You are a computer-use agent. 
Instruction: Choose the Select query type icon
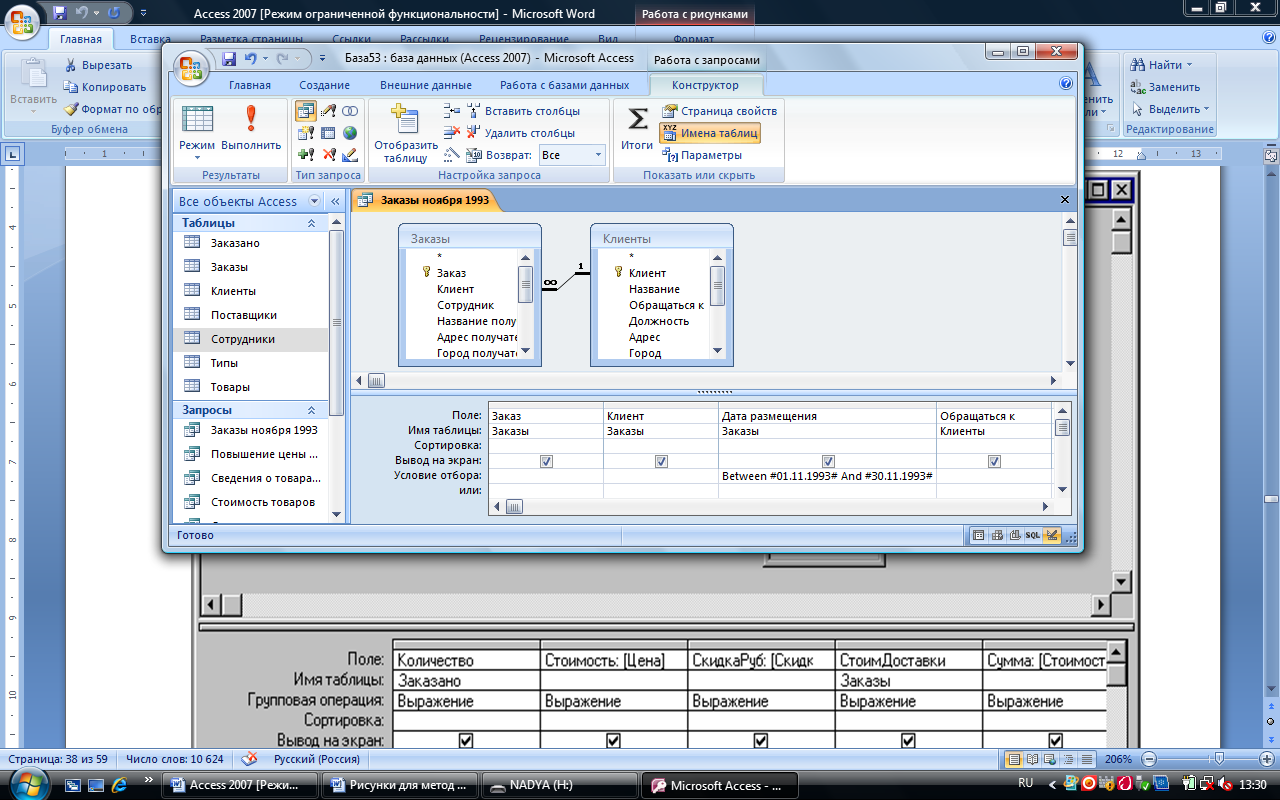tap(305, 111)
